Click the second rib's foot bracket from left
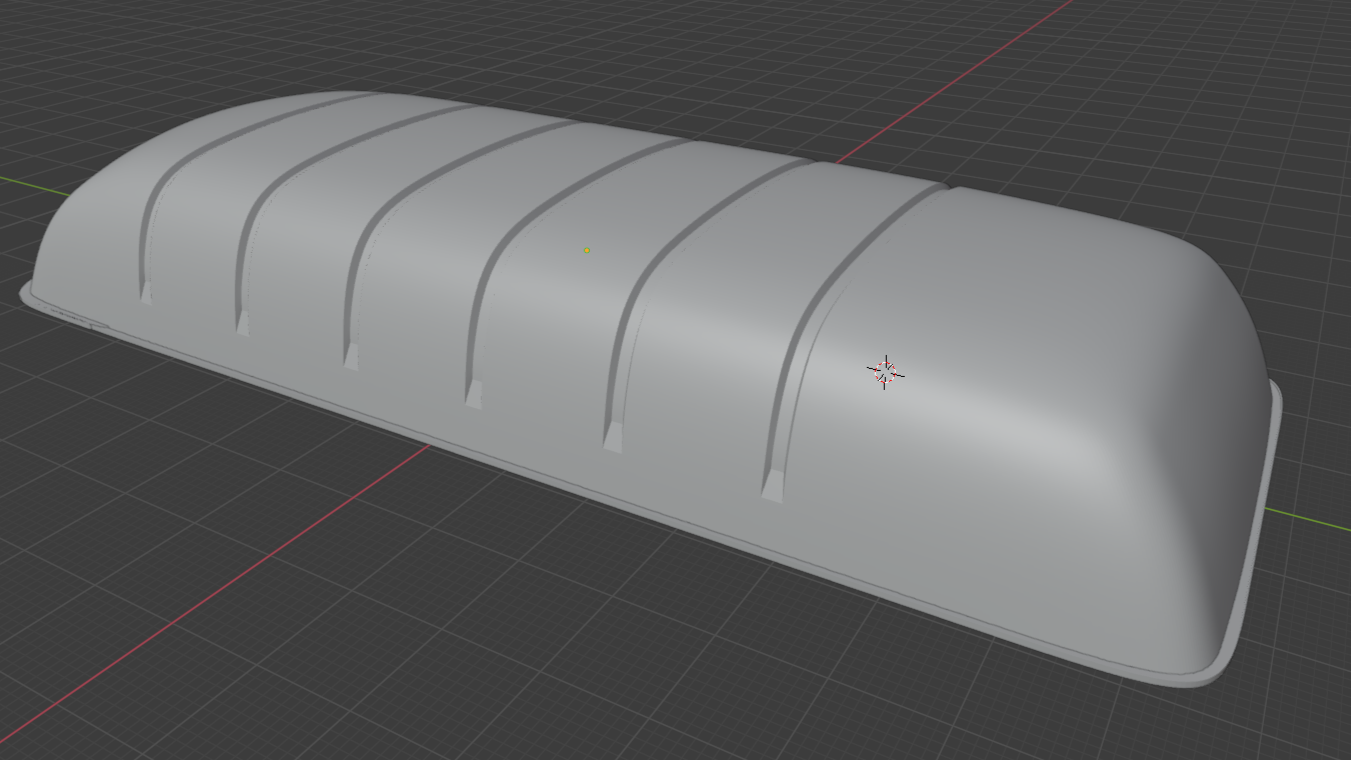1351x760 pixels. (242, 322)
